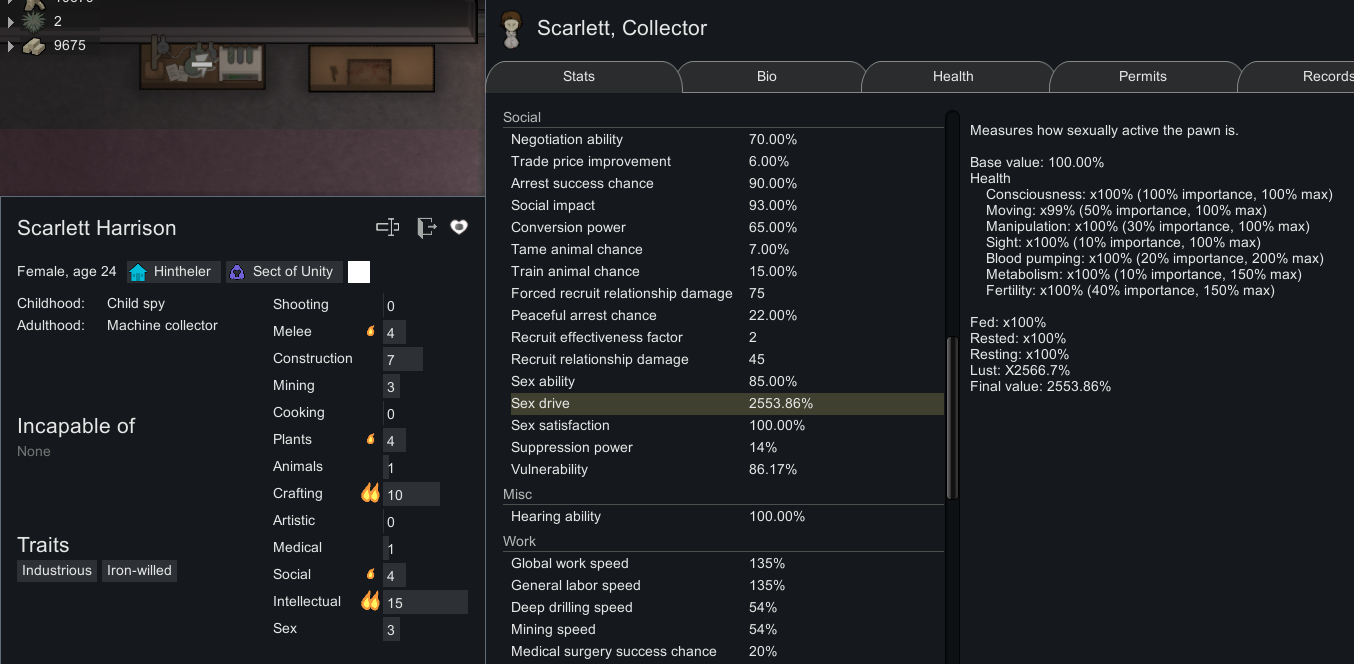1354x664 pixels.
Task: Click the double flame passion icon on Intellectual
Action: 370,601
